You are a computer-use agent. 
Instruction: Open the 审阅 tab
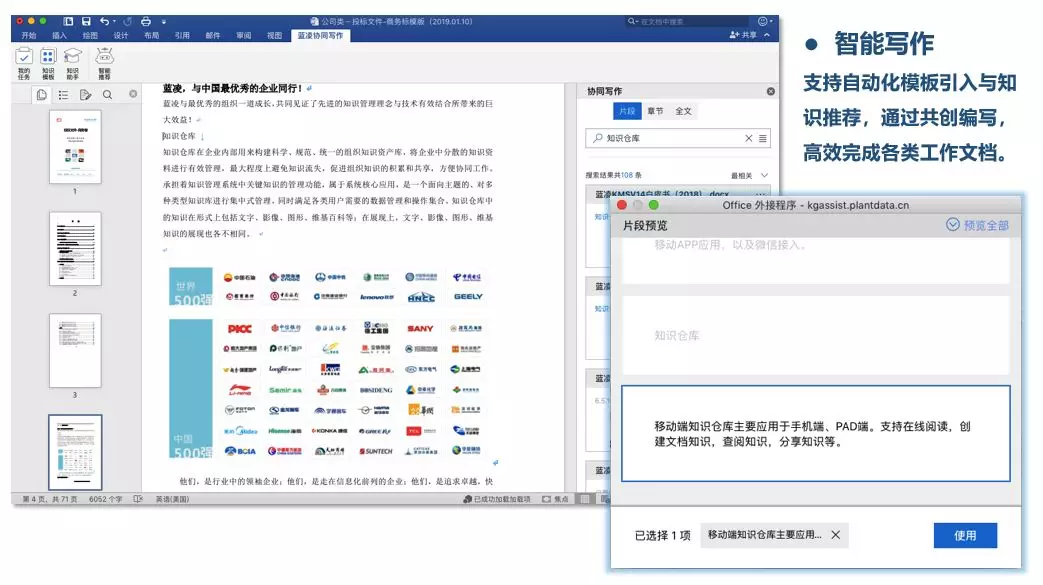(243, 35)
